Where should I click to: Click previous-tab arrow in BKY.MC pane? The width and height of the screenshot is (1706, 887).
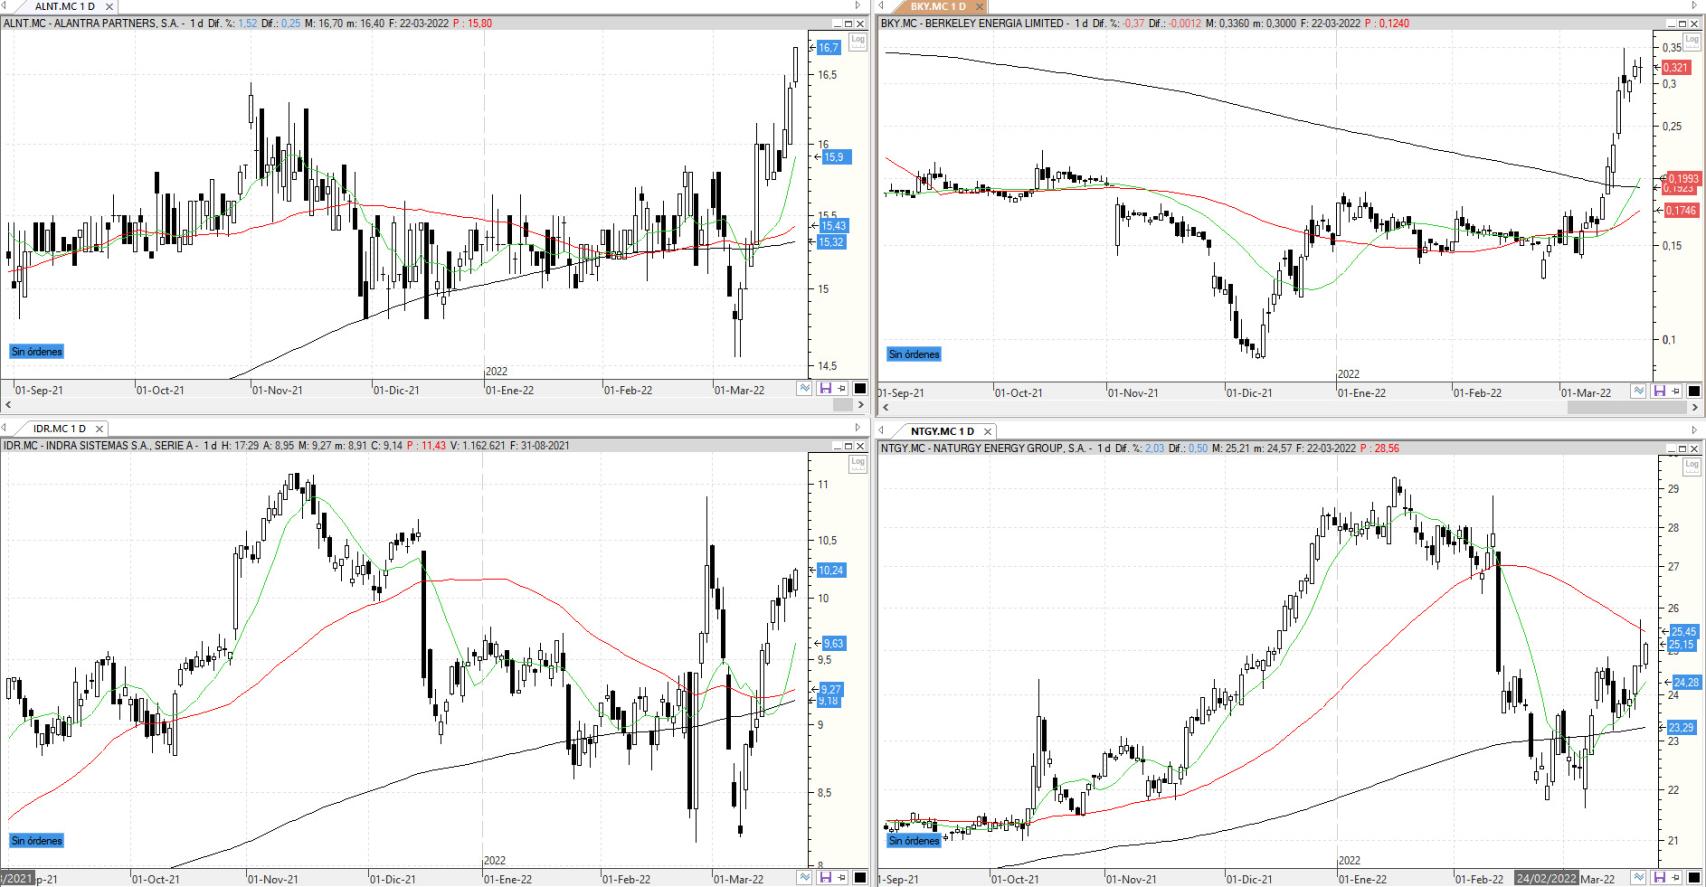click(x=883, y=6)
